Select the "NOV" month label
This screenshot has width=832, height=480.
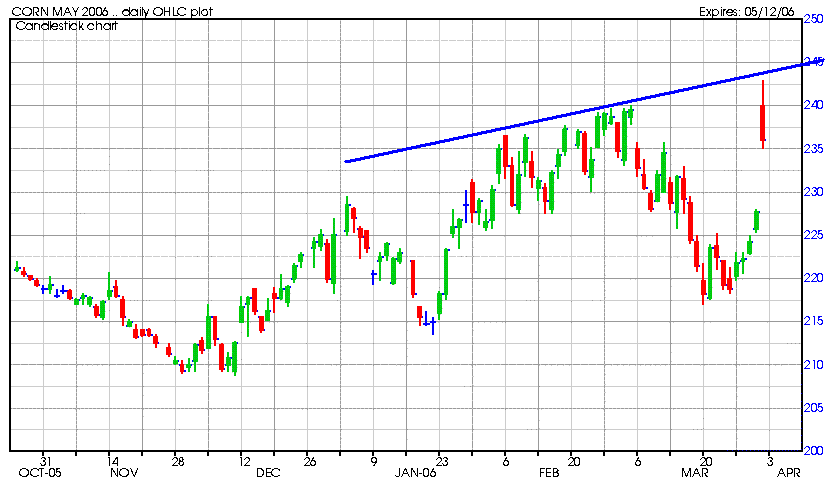[124, 473]
